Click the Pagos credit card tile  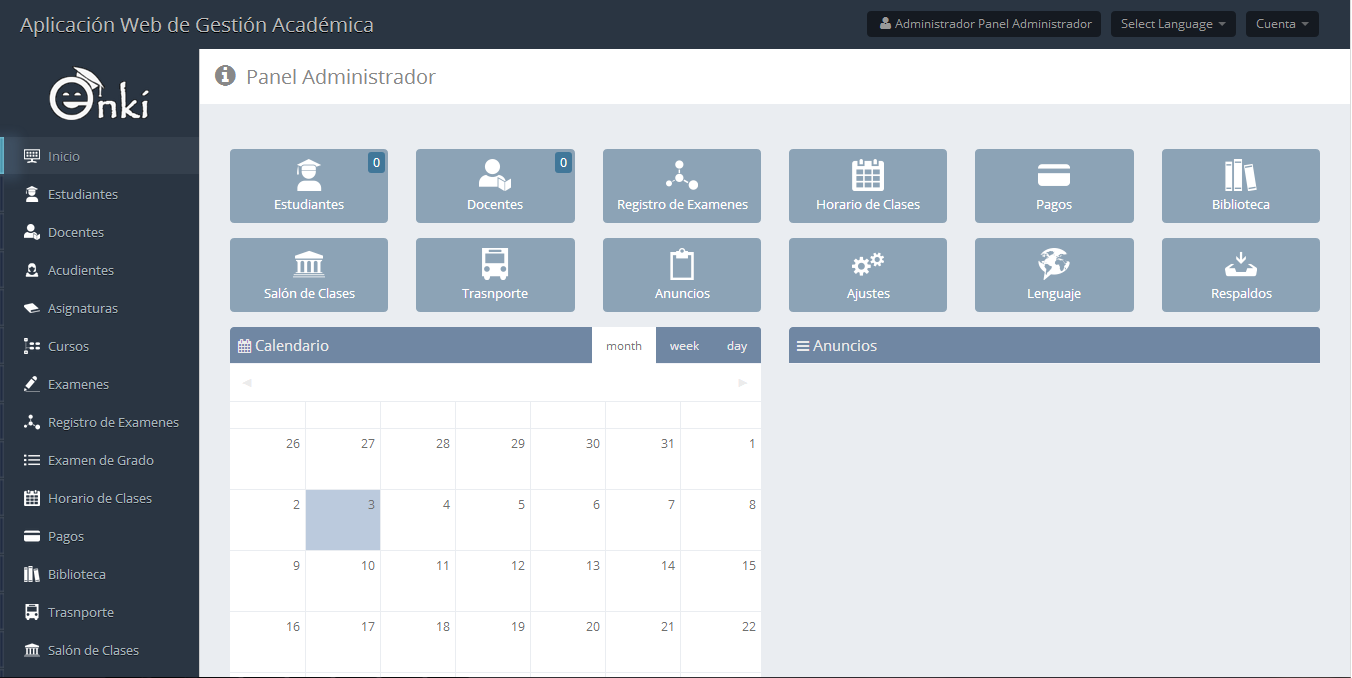click(x=1054, y=186)
